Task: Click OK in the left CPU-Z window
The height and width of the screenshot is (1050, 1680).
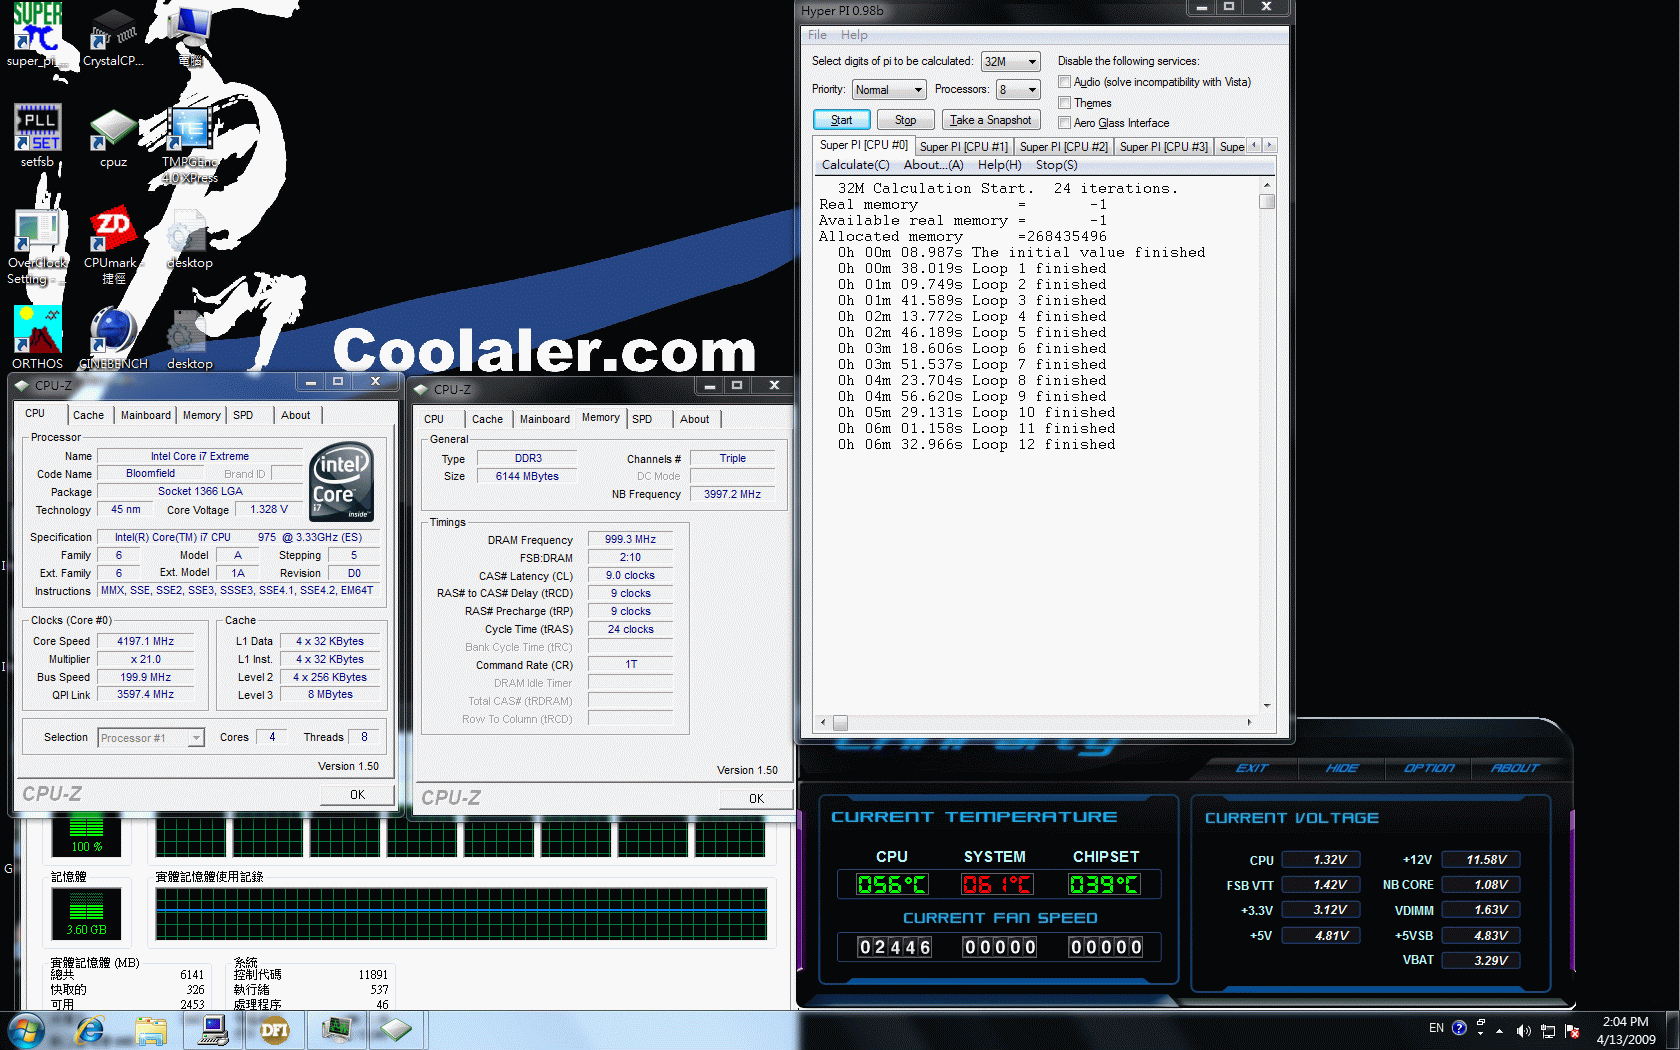Action: pyautogui.click(x=357, y=795)
